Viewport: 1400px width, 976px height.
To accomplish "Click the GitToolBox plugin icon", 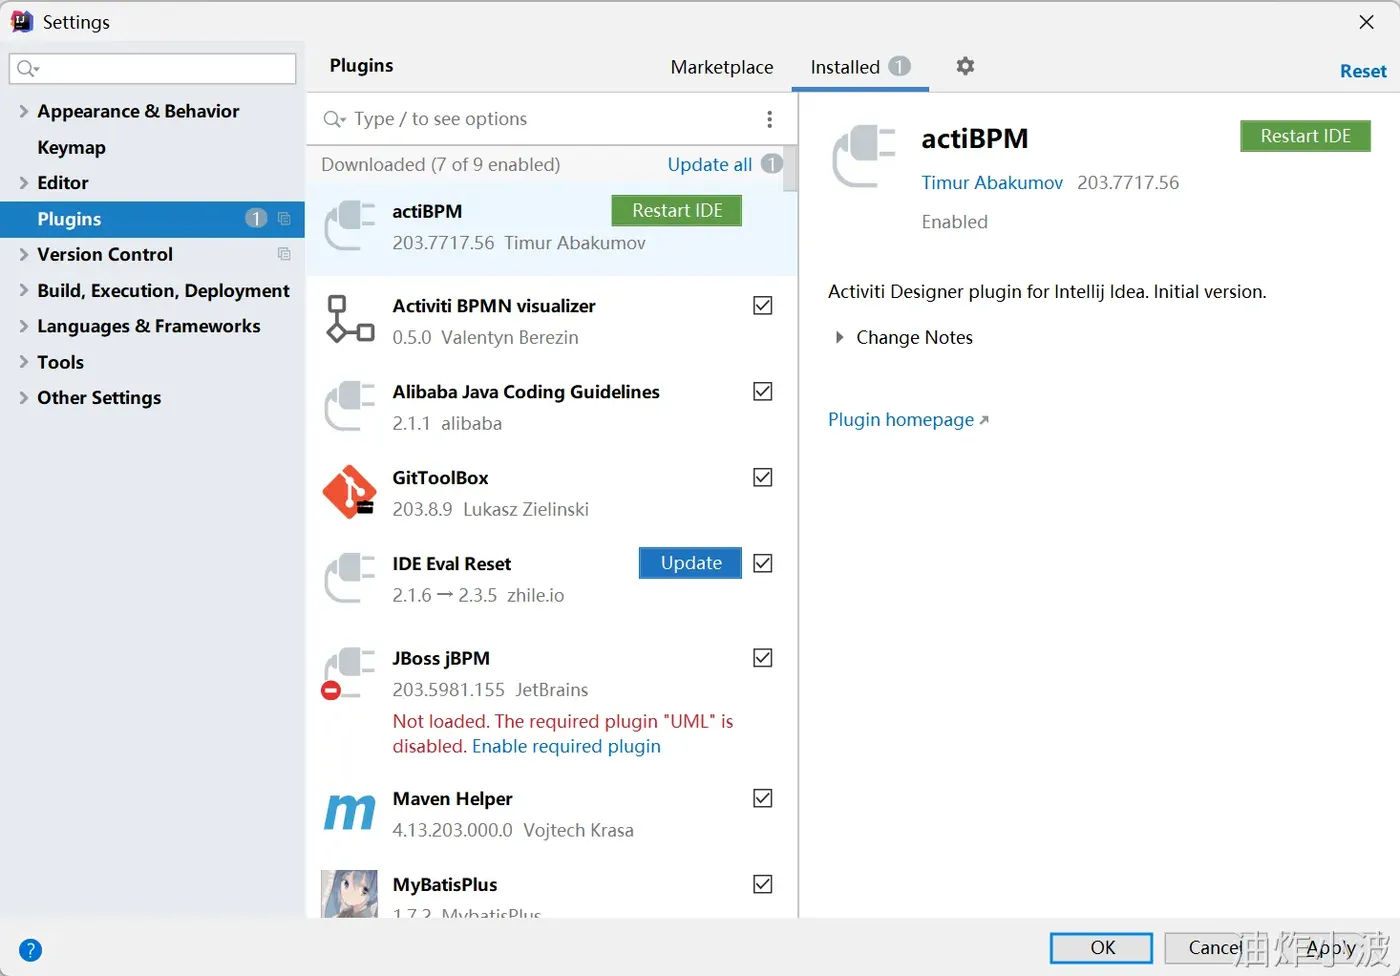I will click(x=350, y=492).
